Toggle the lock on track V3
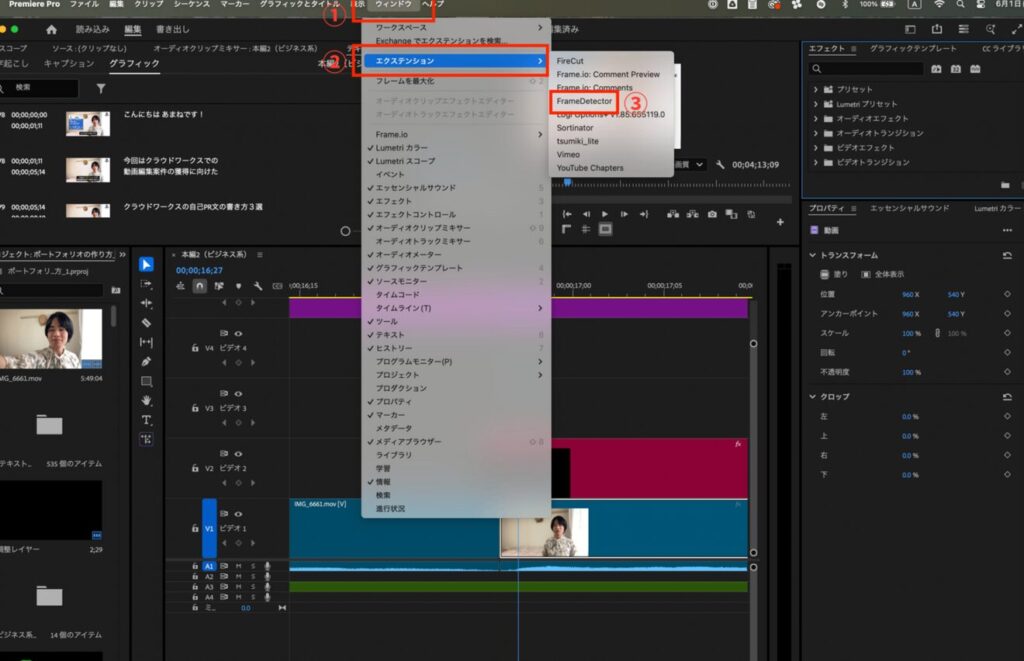 (x=195, y=408)
